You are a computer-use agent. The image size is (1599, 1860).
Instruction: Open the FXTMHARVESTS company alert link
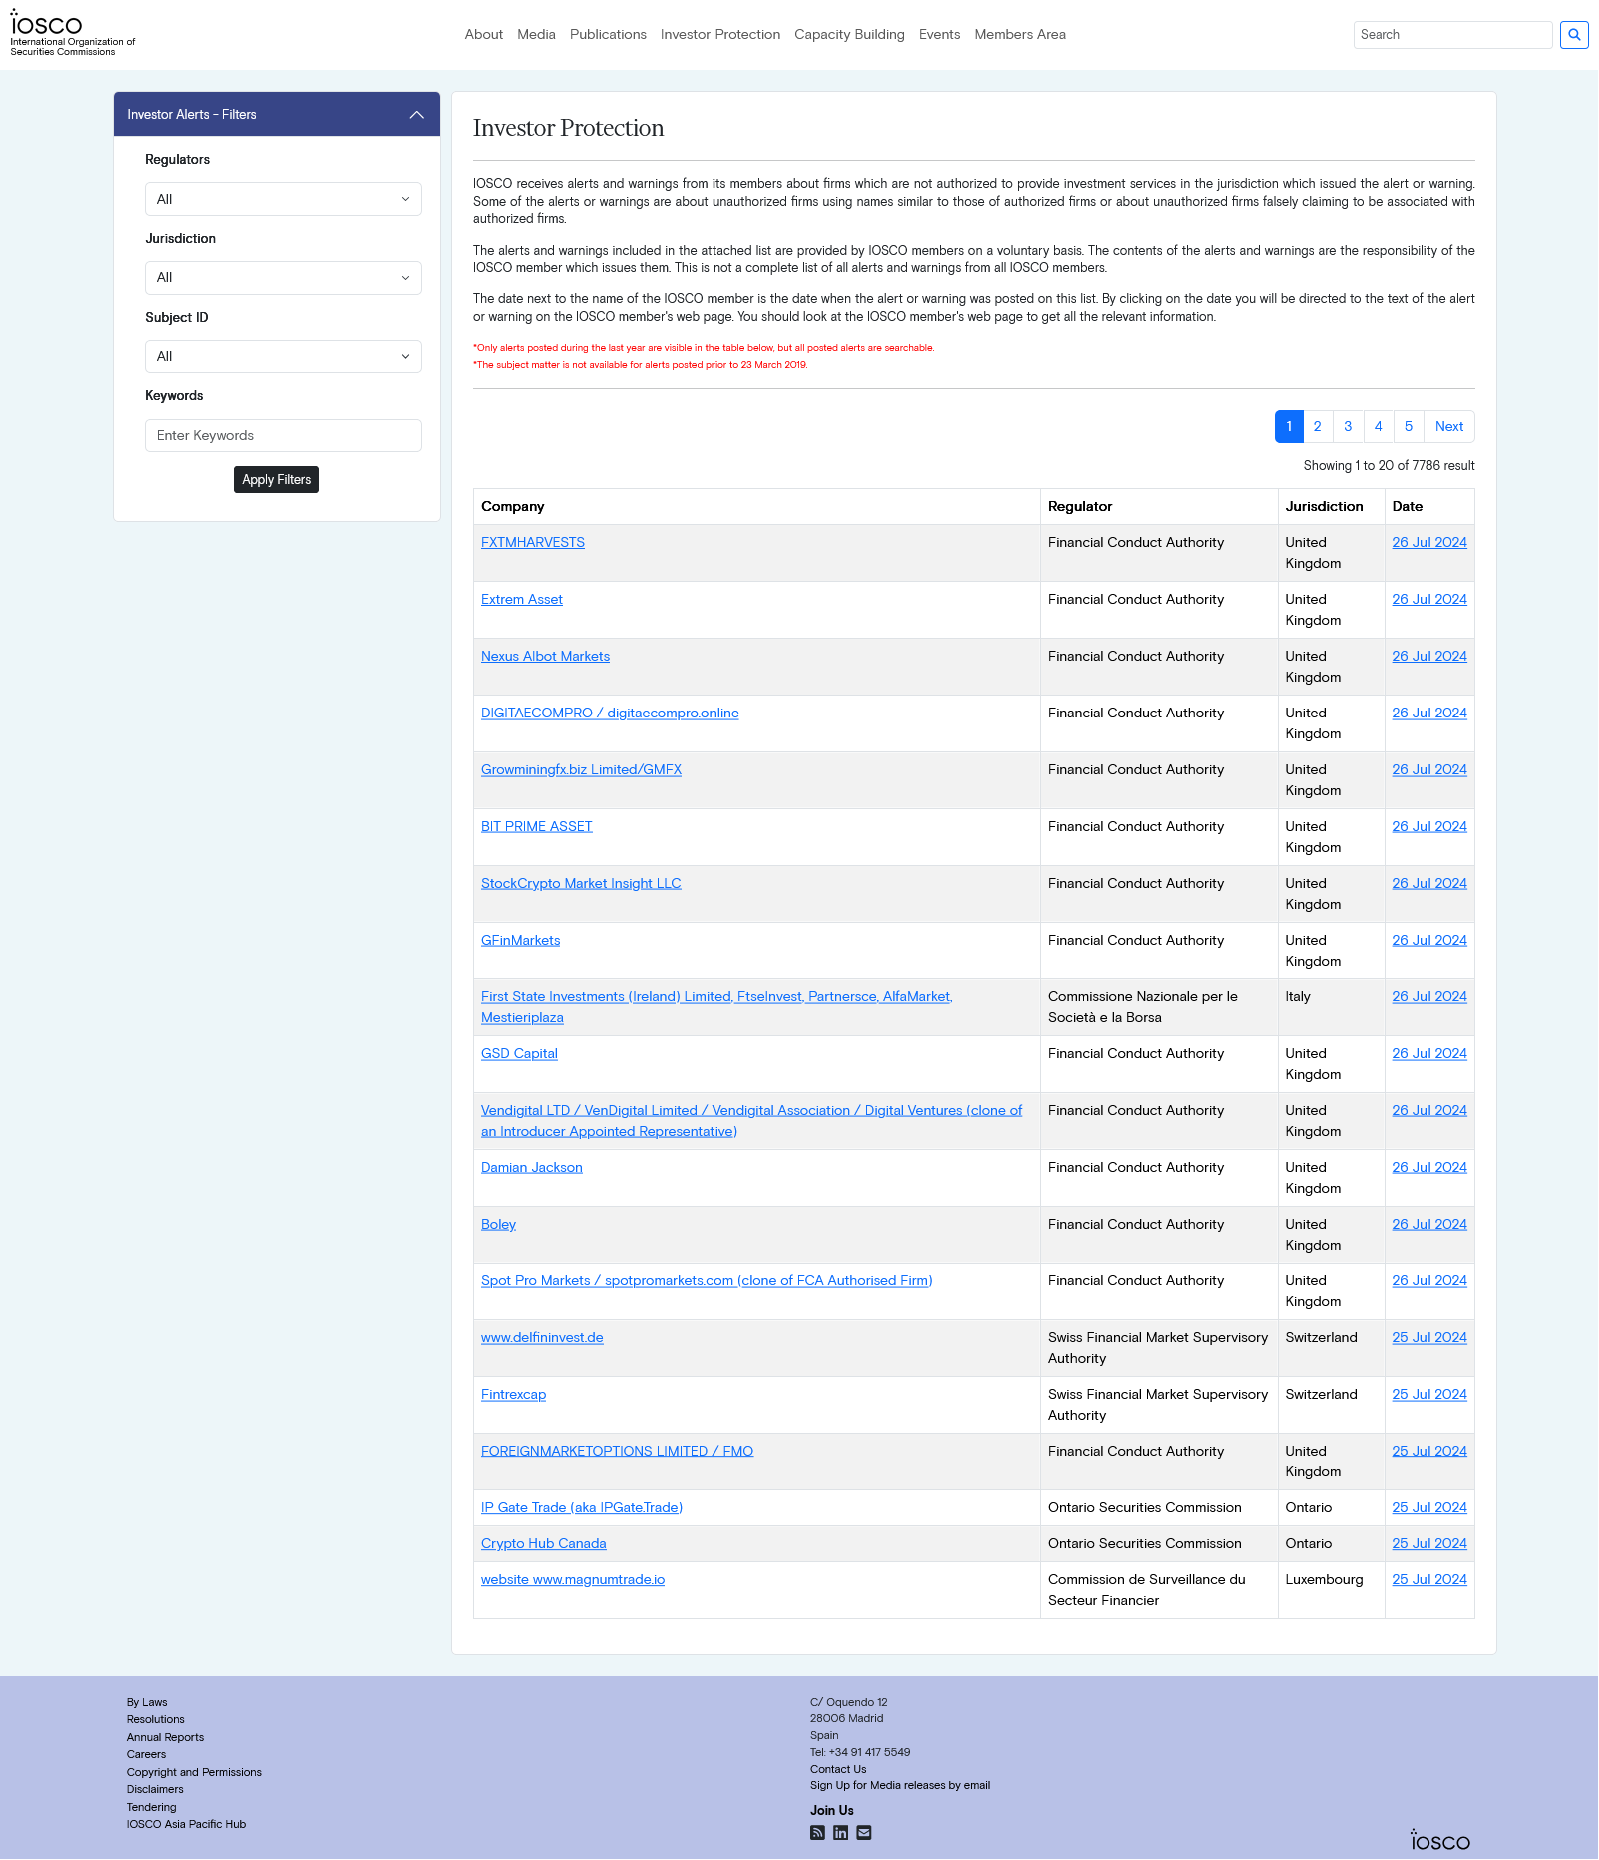pos(532,543)
